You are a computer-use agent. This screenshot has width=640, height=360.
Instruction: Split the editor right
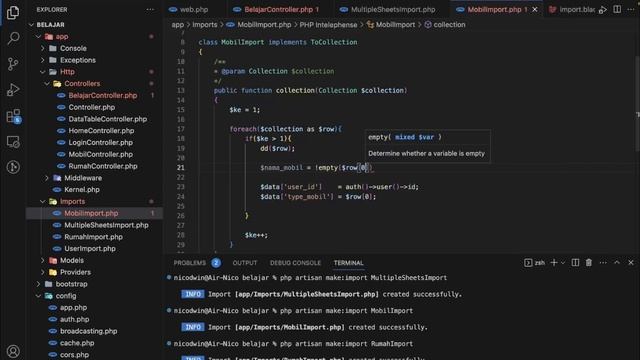pyautogui.click(x=617, y=9)
